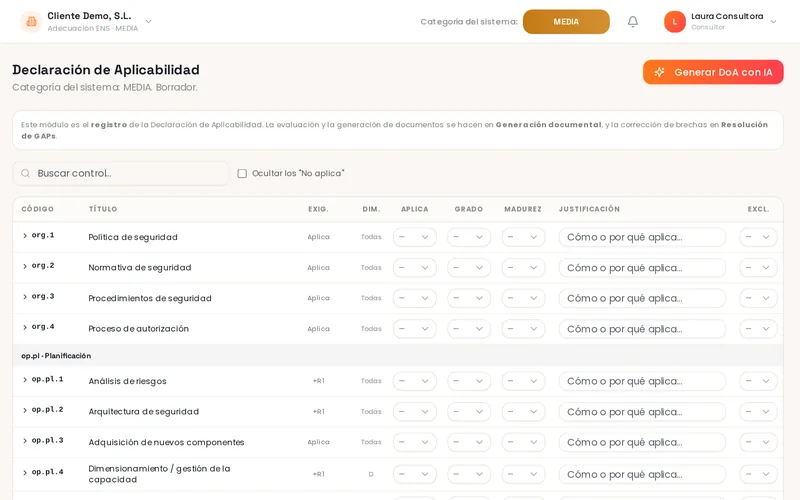The height and width of the screenshot is (500, 800).
Task: Open Aplica dropdown for Procedimientos de seguridad
Action: (x=415, y=298)
